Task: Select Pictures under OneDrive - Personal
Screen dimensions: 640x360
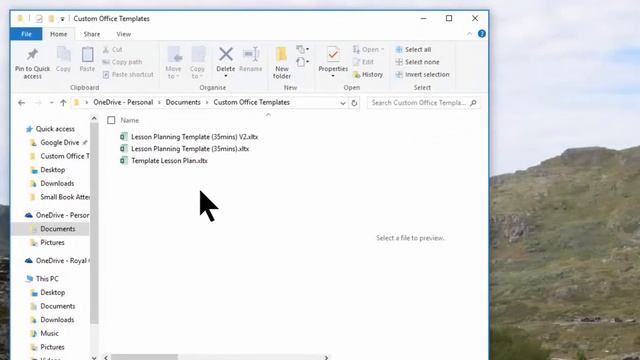Action: pyautogui.click(x=48, y=242)
